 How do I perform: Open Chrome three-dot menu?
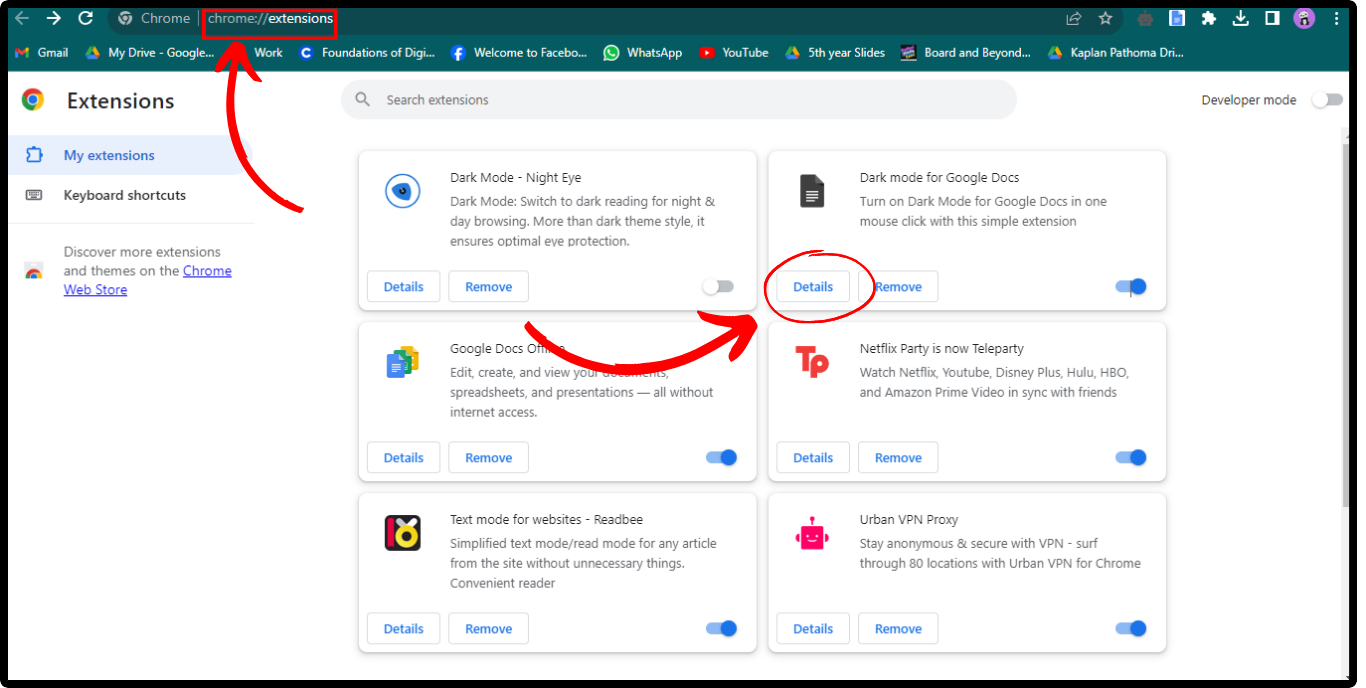(x=1337, y=18)
